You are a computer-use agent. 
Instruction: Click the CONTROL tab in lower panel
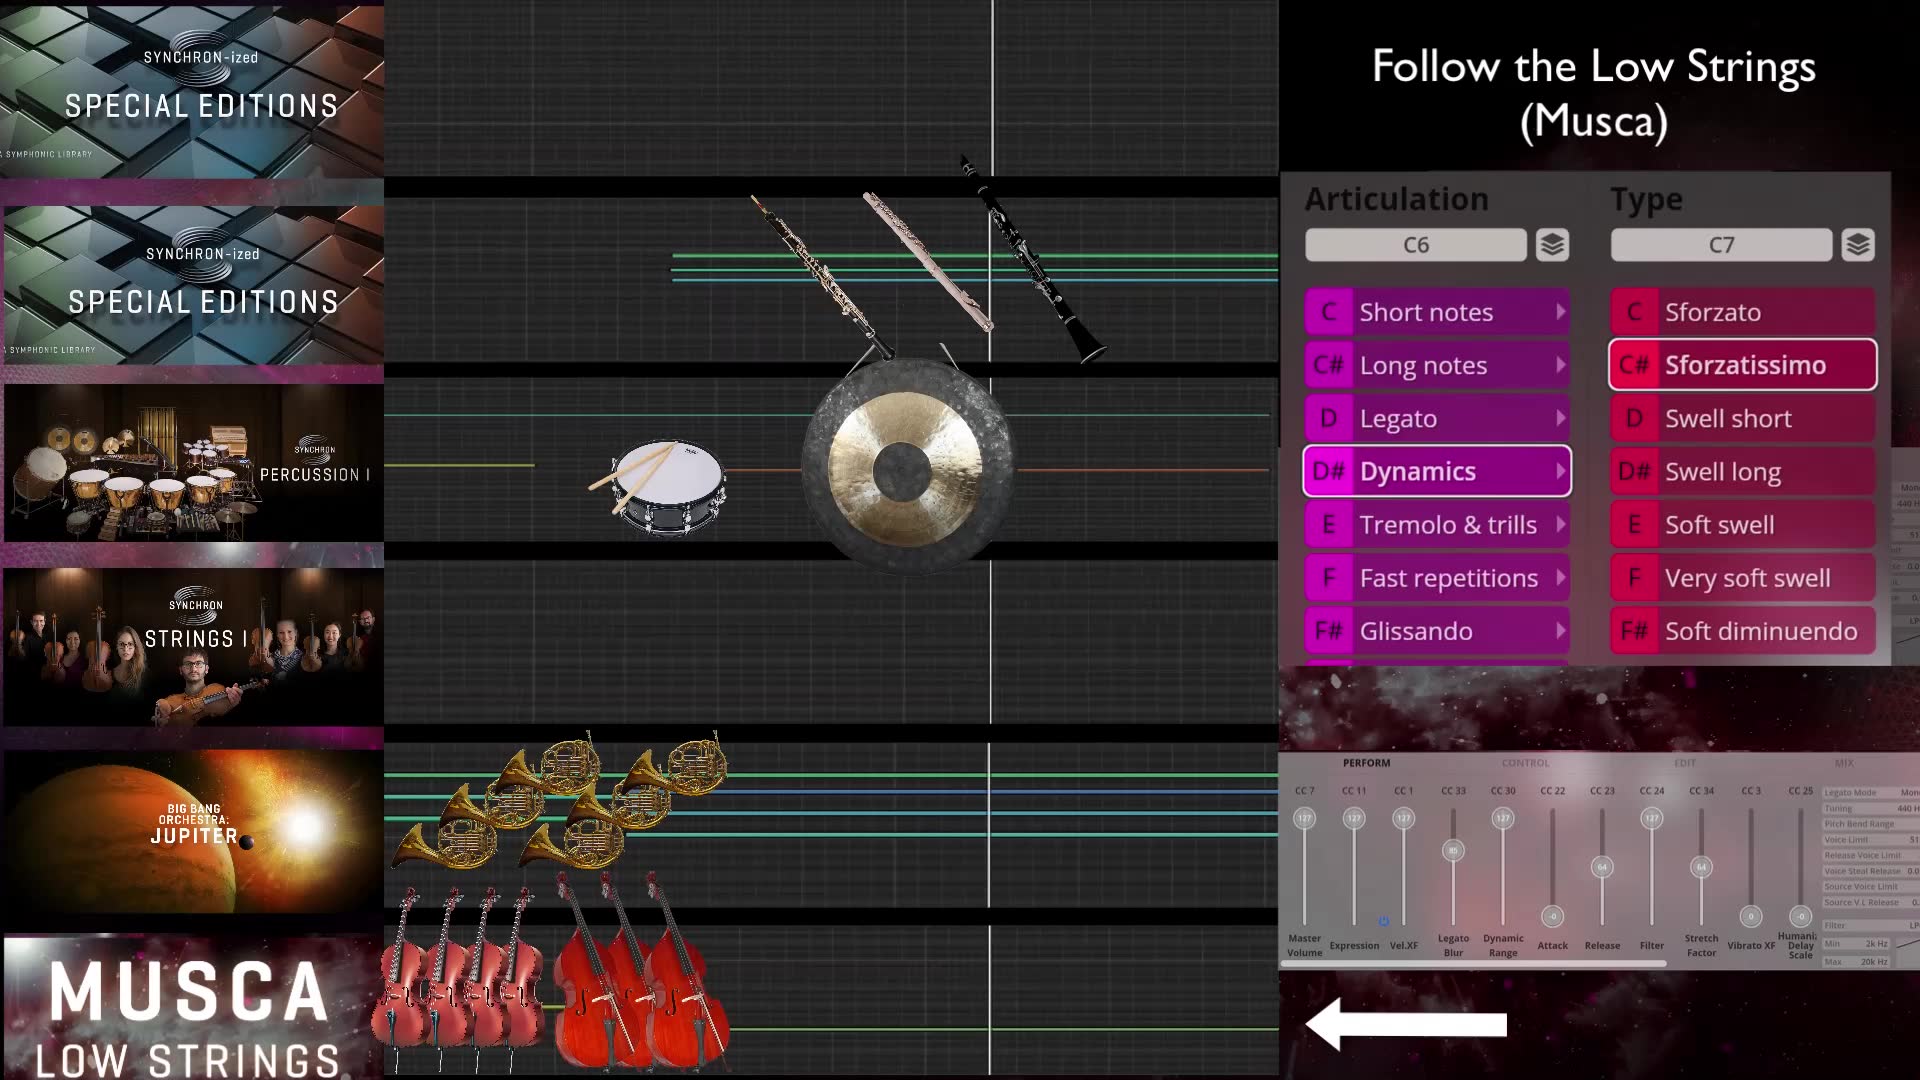pos(1526,762)
